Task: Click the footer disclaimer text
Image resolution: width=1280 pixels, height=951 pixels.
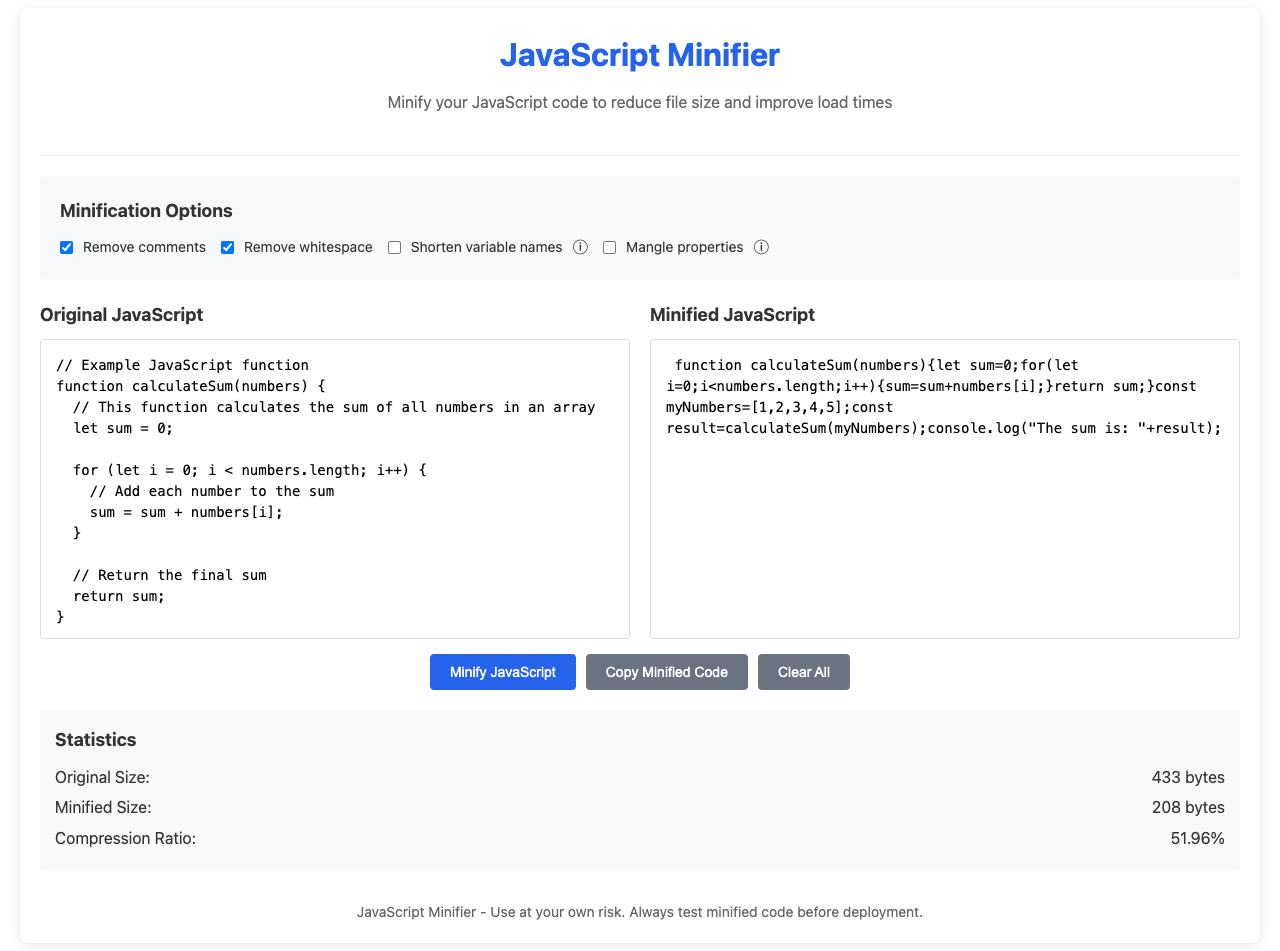Action: 640,912
